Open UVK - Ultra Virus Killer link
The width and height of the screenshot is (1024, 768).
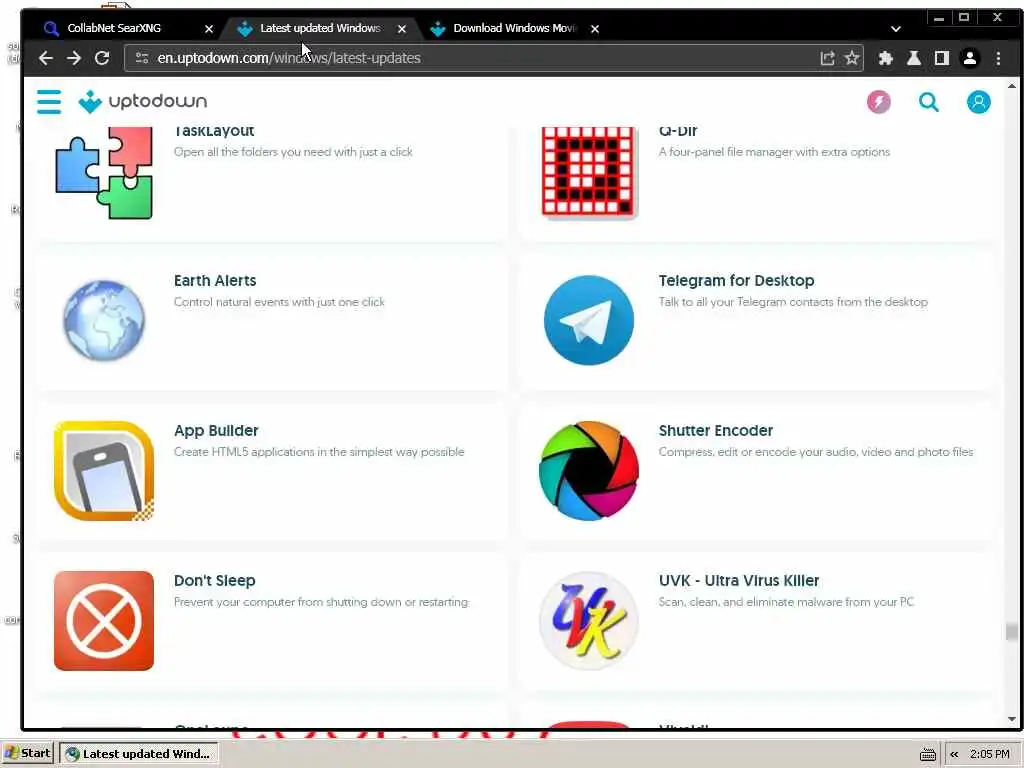[739, 581]
